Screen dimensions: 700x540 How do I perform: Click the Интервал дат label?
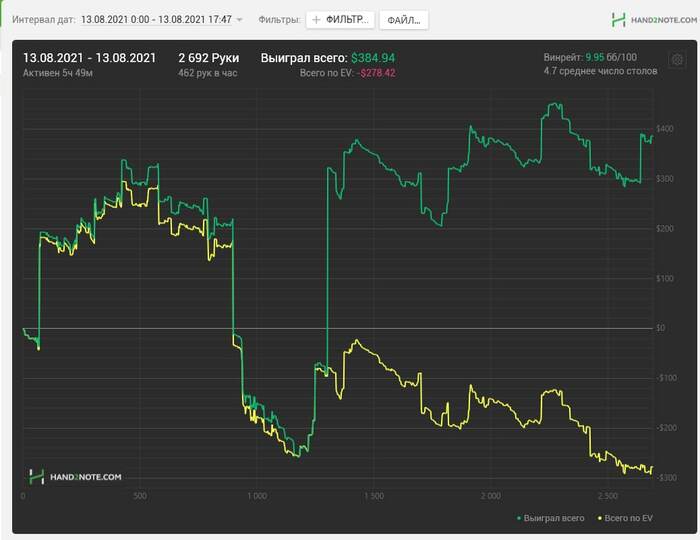pos(44,20)
